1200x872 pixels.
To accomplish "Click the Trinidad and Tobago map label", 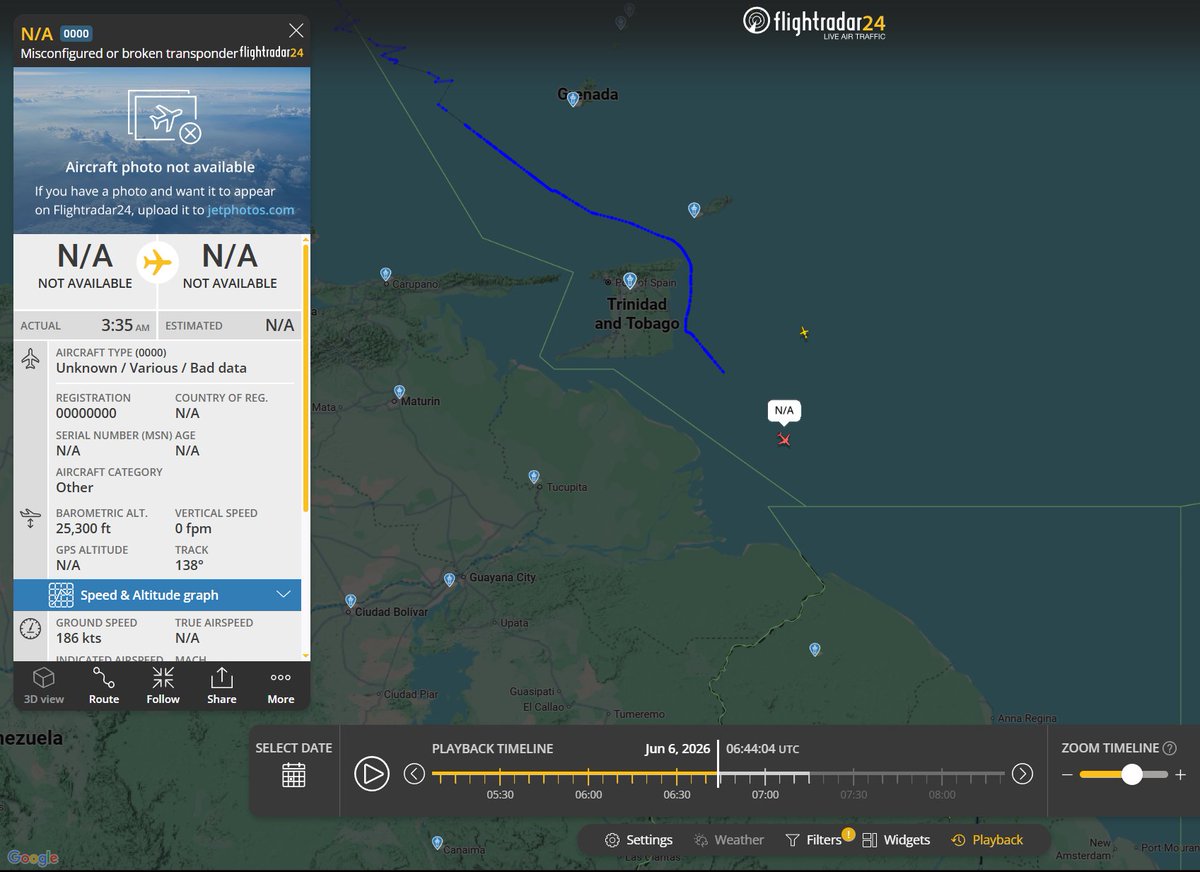I will pyautogui.click(x=637, y=314).
